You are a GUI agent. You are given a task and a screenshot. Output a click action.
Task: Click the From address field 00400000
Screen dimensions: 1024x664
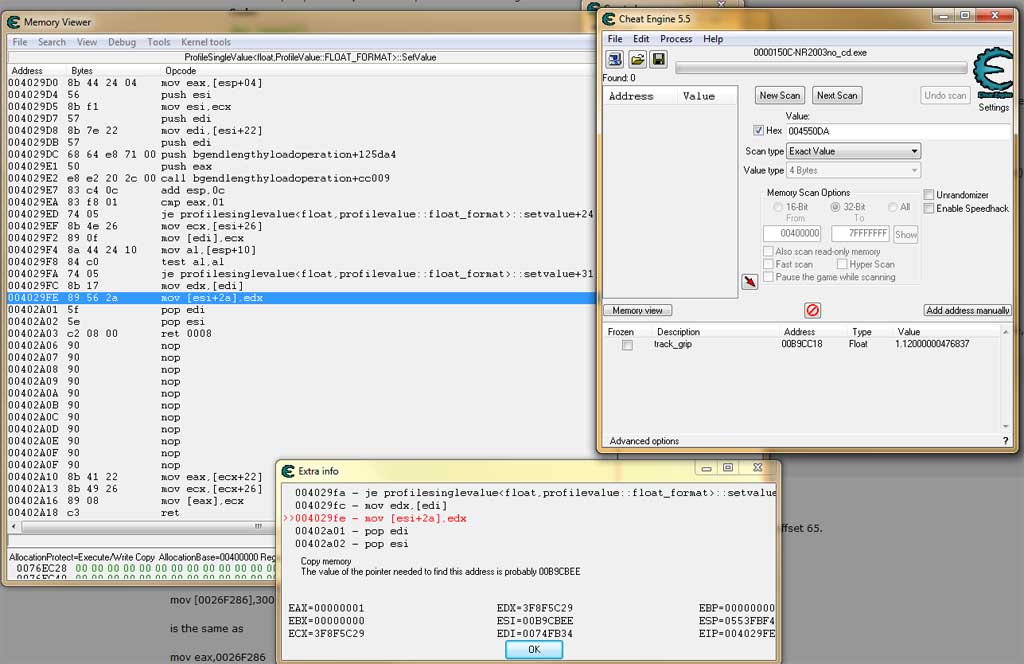coord(792,233)
